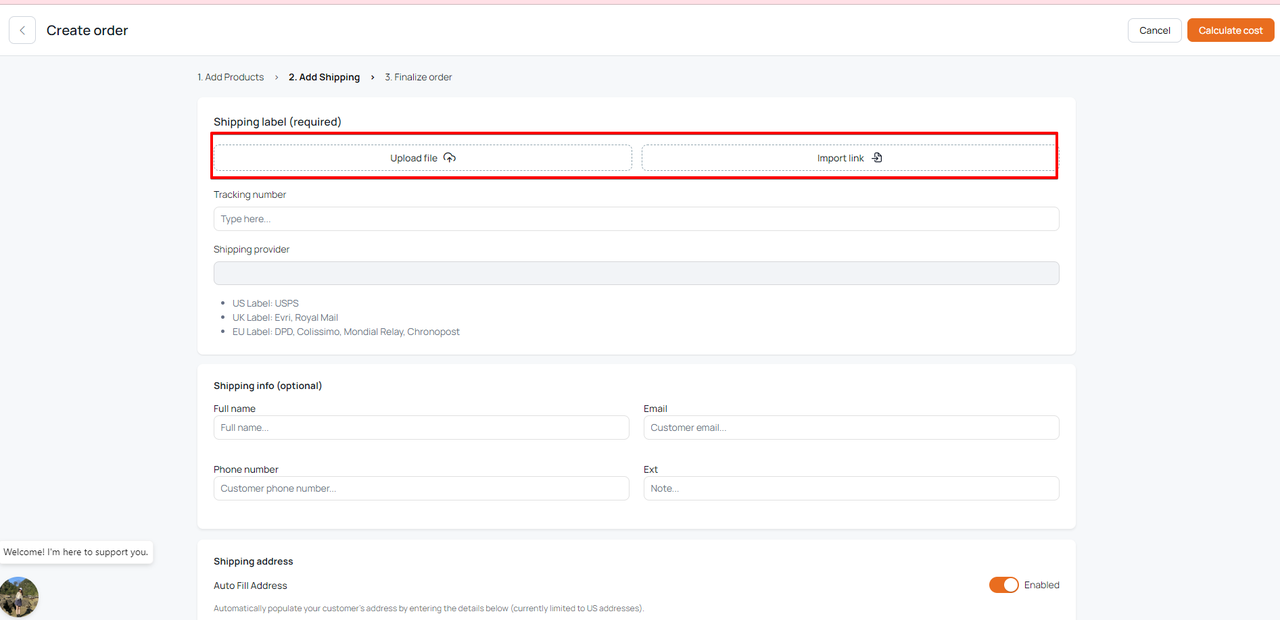Click the Upload file area
The height and width of the screenshot is (620, 1280).
(x=422, y=158)
